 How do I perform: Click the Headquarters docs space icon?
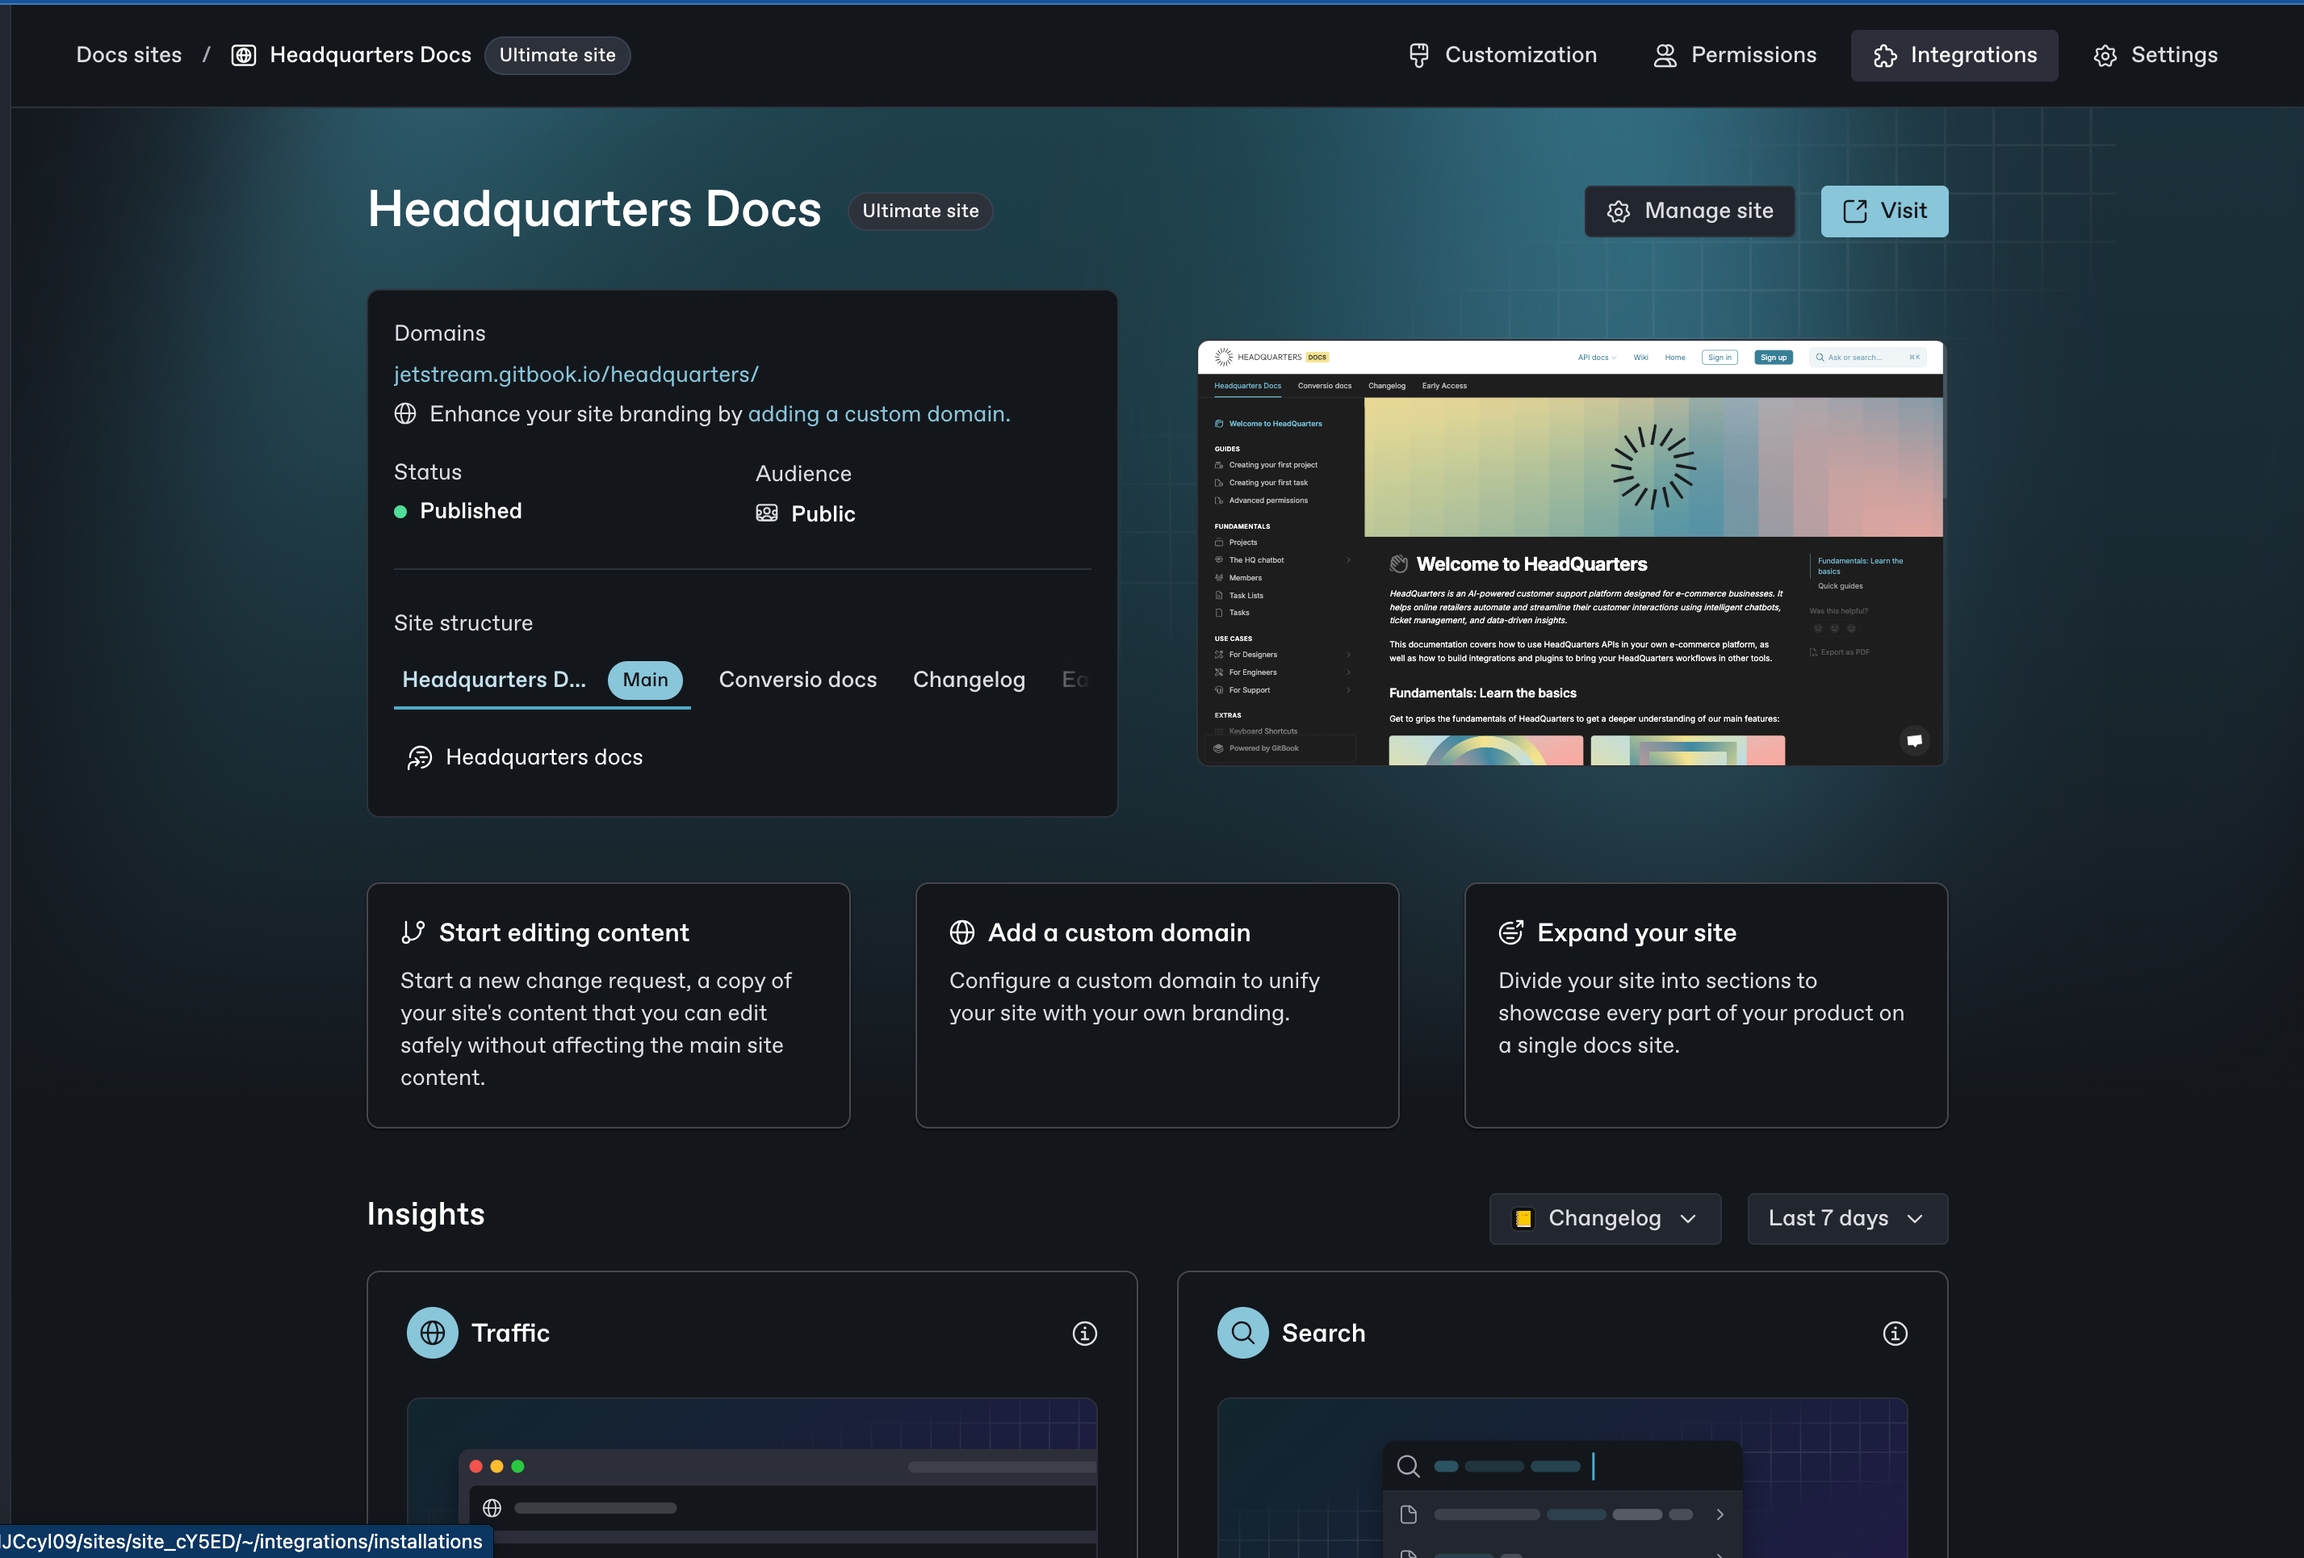(x=419, y=757)
